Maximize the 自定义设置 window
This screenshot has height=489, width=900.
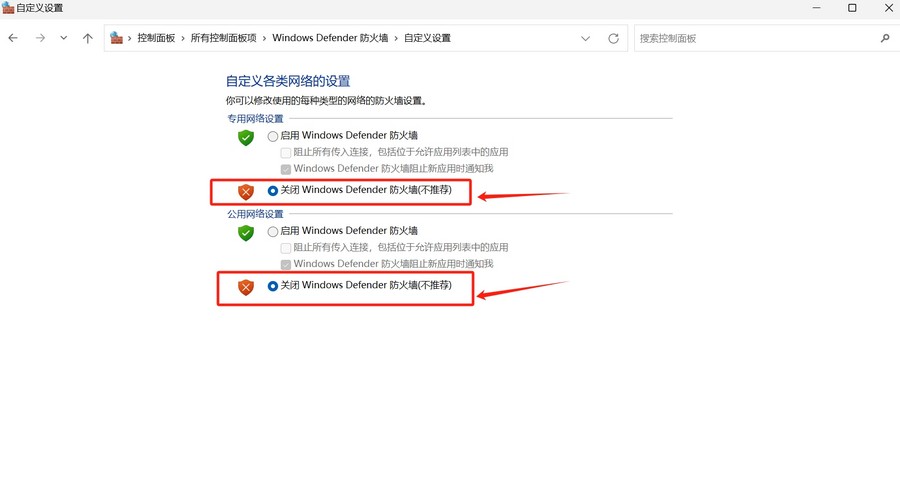tap(852, 7)
